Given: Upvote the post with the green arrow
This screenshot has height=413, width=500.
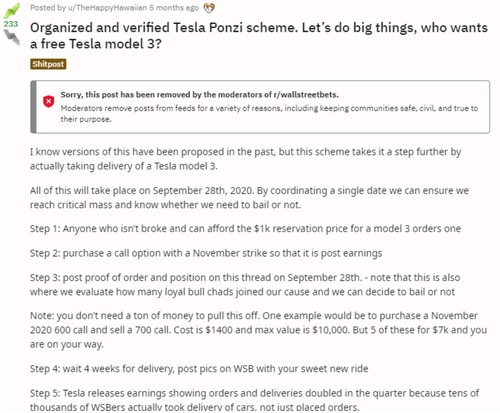Looking at the screenshot, I should click(x=11, y=11).
